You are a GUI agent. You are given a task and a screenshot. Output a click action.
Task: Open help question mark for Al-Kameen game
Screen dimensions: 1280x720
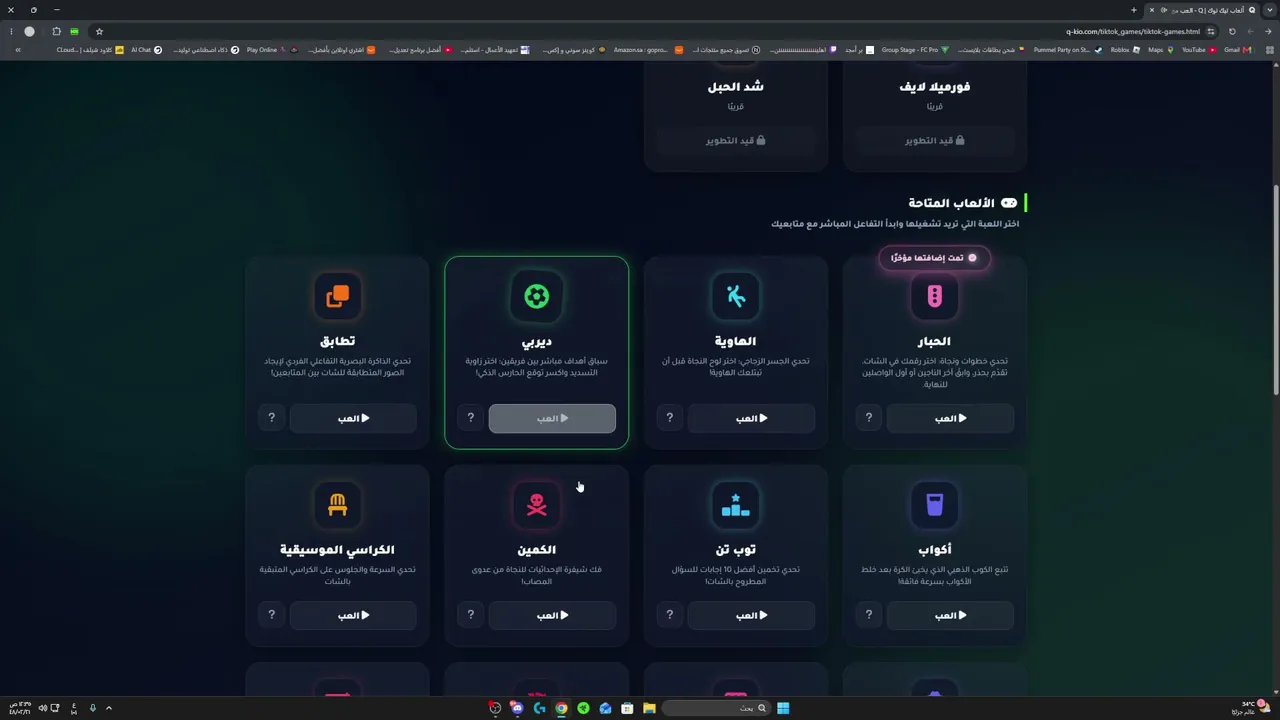pyautogui.click(x=470, y=615)
